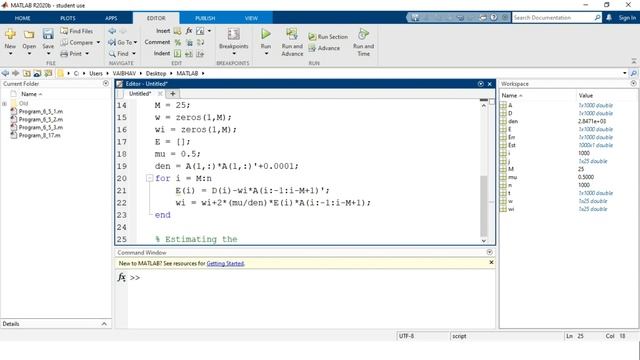Open the Save dropdown arrow
The width and height of the screenshot is (640, 360).
[x=48, y=54]
